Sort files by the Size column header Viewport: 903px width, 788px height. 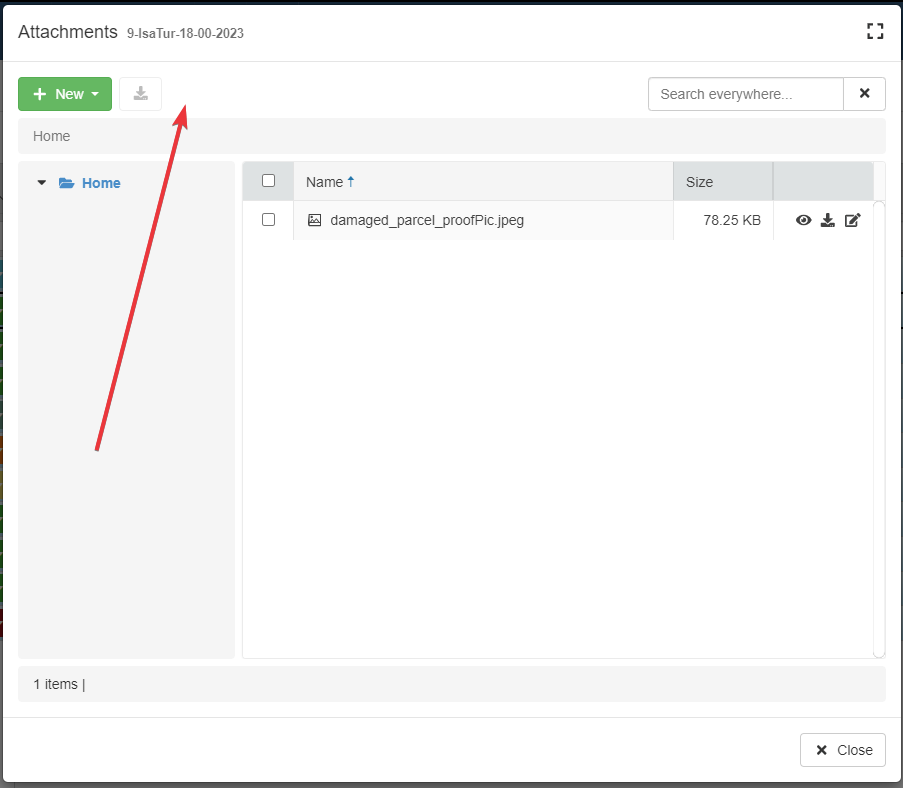pos(699,182)
